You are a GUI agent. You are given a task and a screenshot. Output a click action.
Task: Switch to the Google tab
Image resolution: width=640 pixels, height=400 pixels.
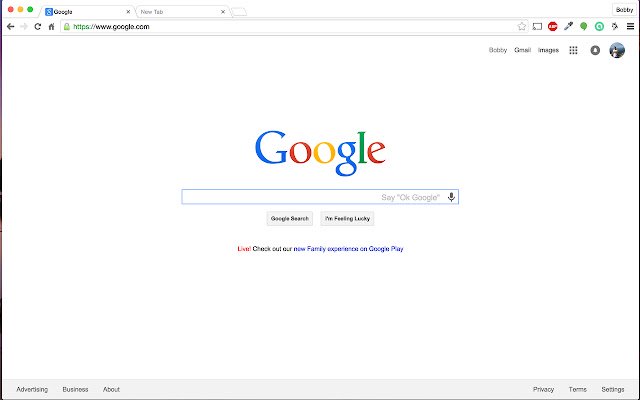coord(88,12)
